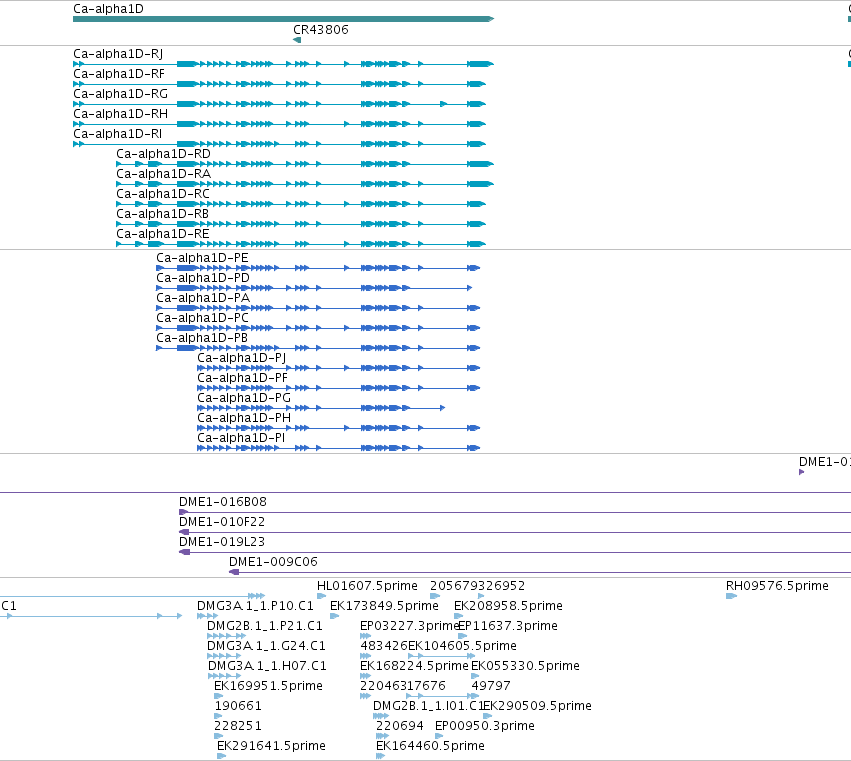Screen dimensions: 851x761
Task: Select the Ca-alpha1D-PG protein label
Action: (244, 398)
